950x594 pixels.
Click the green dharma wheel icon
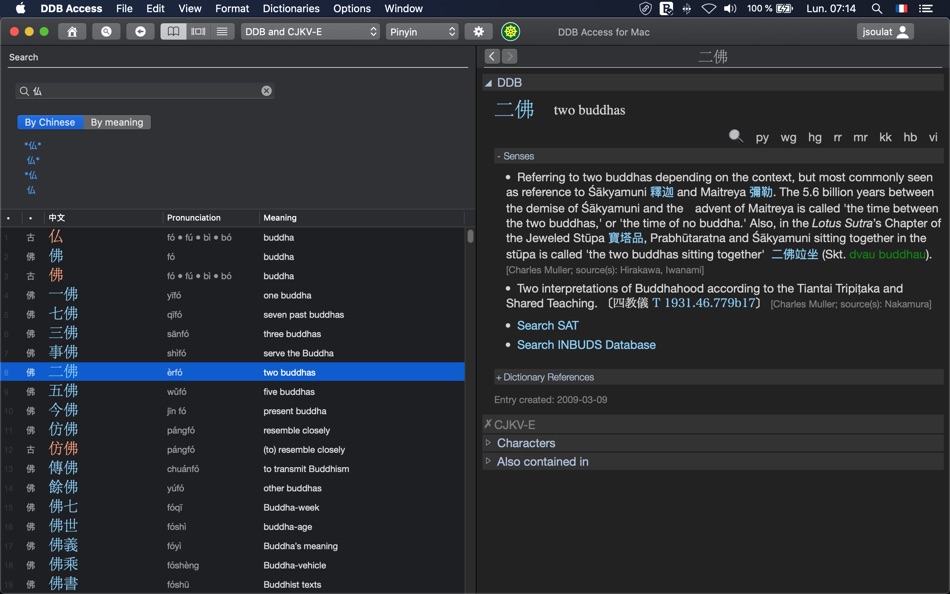point(511,32)
